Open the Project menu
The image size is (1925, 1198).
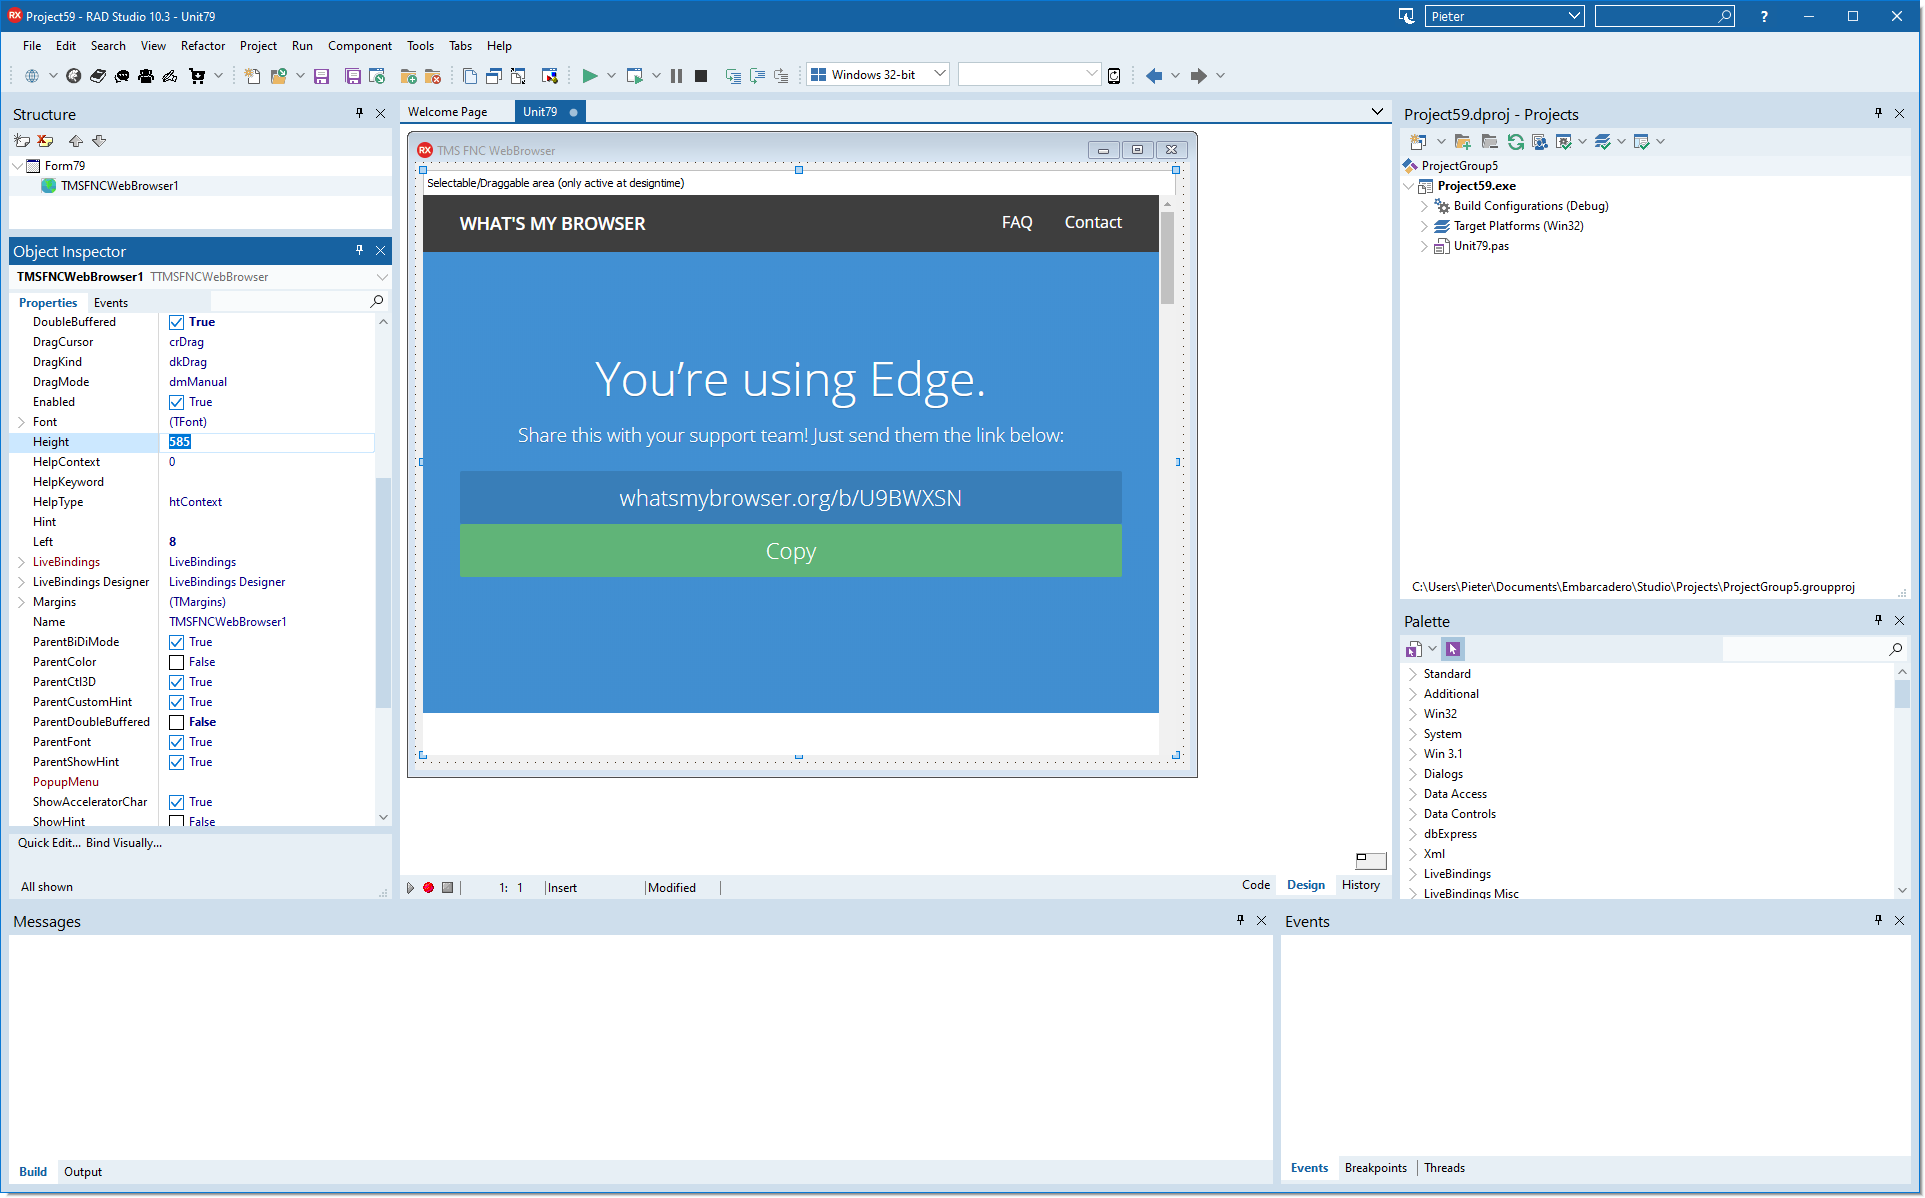[x=258, y=46]
